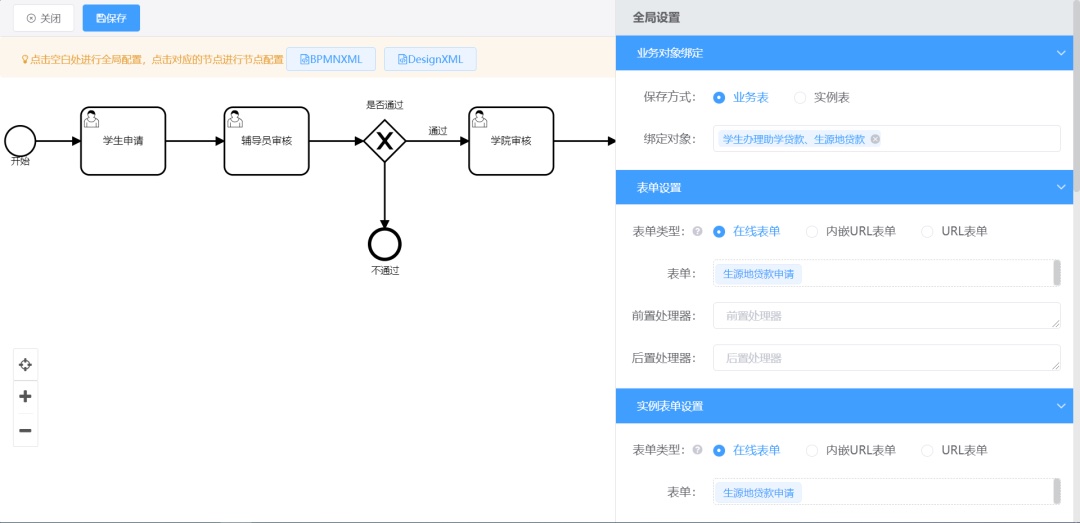Collapse the 实例表单设置 section
1080x523 pixels.
click(x=1060, y=406)
